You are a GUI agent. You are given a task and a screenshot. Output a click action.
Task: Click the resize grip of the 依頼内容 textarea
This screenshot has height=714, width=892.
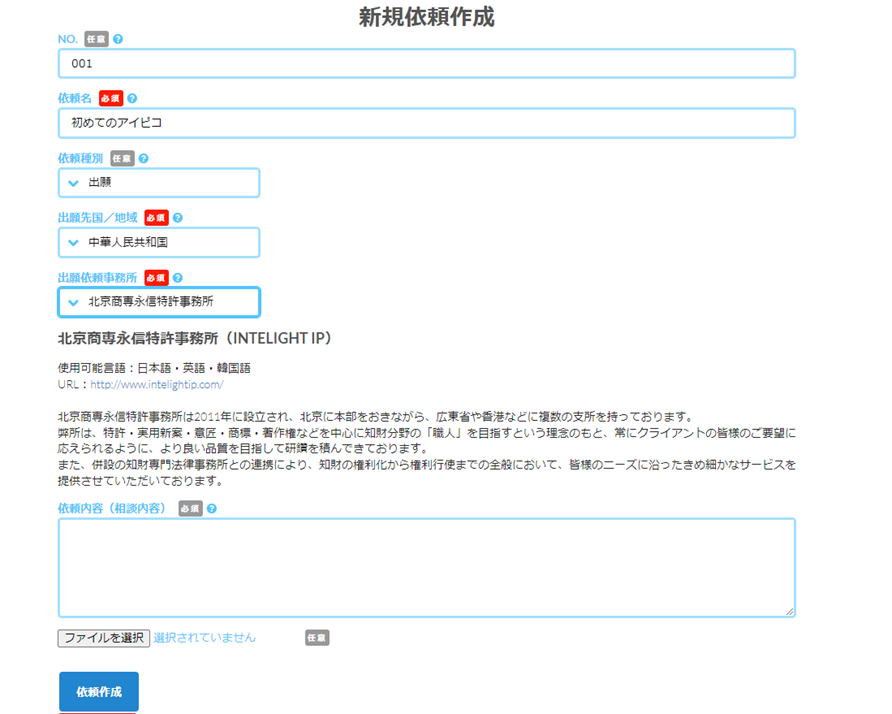790,612
